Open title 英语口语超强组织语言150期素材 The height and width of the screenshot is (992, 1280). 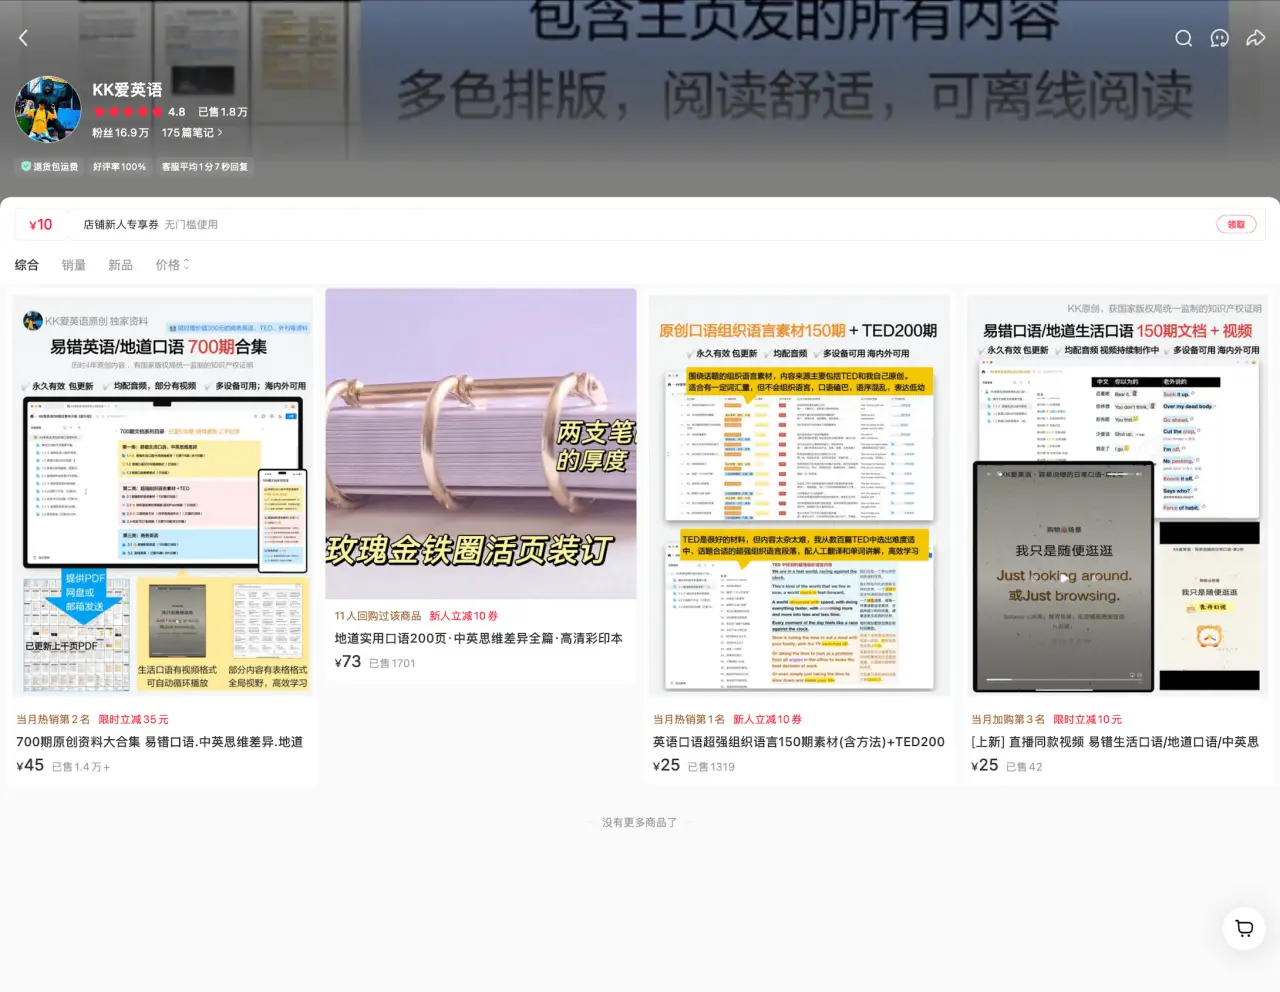click(x=799, y=742)
